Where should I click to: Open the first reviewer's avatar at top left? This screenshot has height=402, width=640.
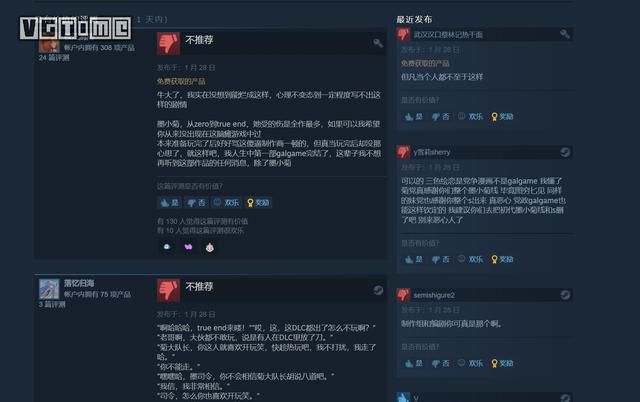click(x=49, y=46)
